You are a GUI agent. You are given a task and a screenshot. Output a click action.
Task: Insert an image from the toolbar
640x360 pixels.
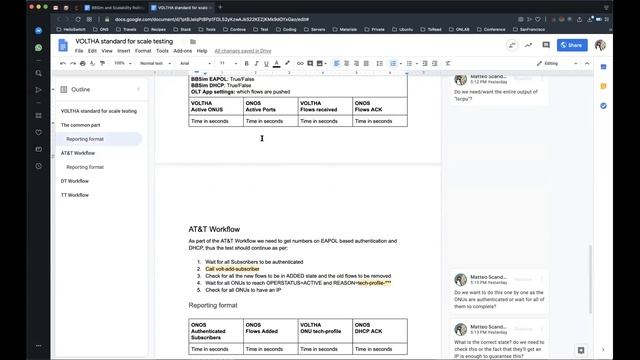click(x=320, y=63)
